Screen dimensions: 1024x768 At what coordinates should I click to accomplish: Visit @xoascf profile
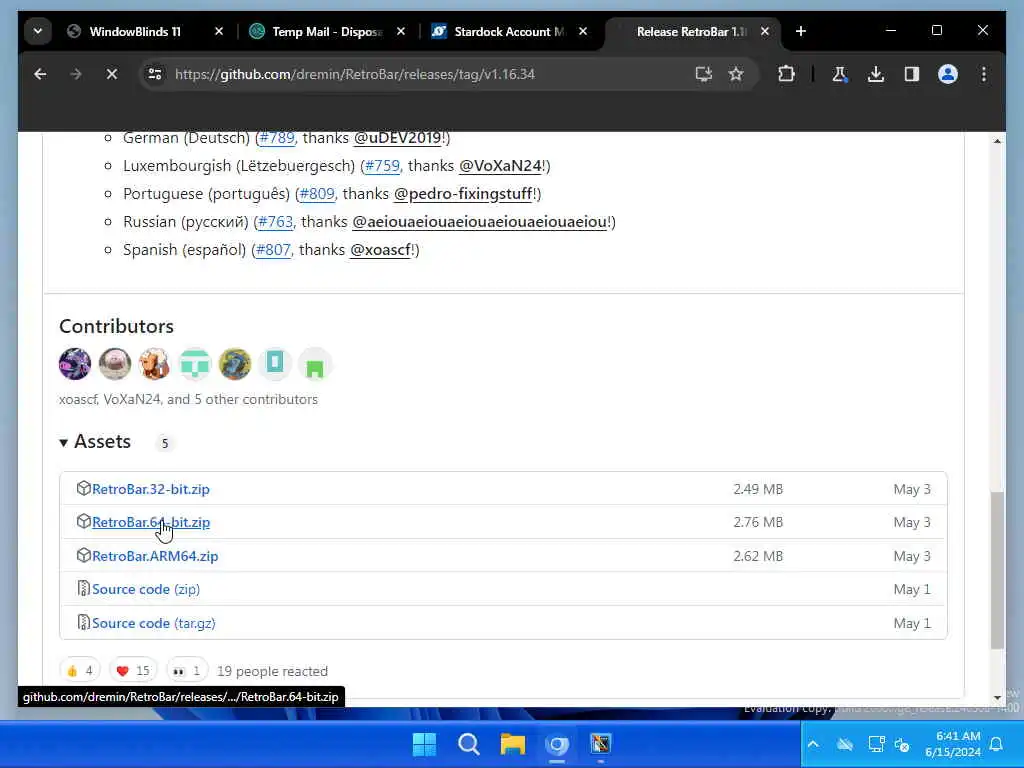click(x=381, y=250)
